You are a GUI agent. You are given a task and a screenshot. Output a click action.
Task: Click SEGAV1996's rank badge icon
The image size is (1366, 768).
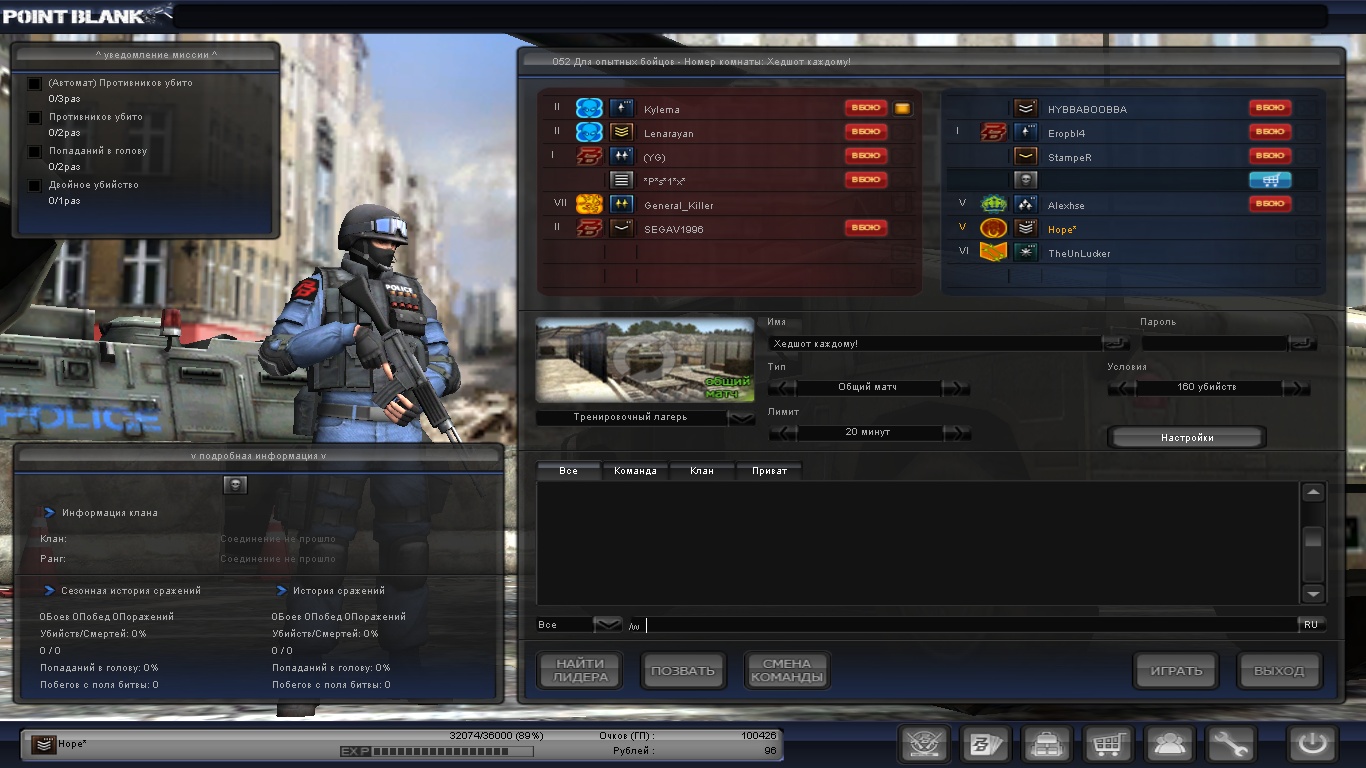622,228
